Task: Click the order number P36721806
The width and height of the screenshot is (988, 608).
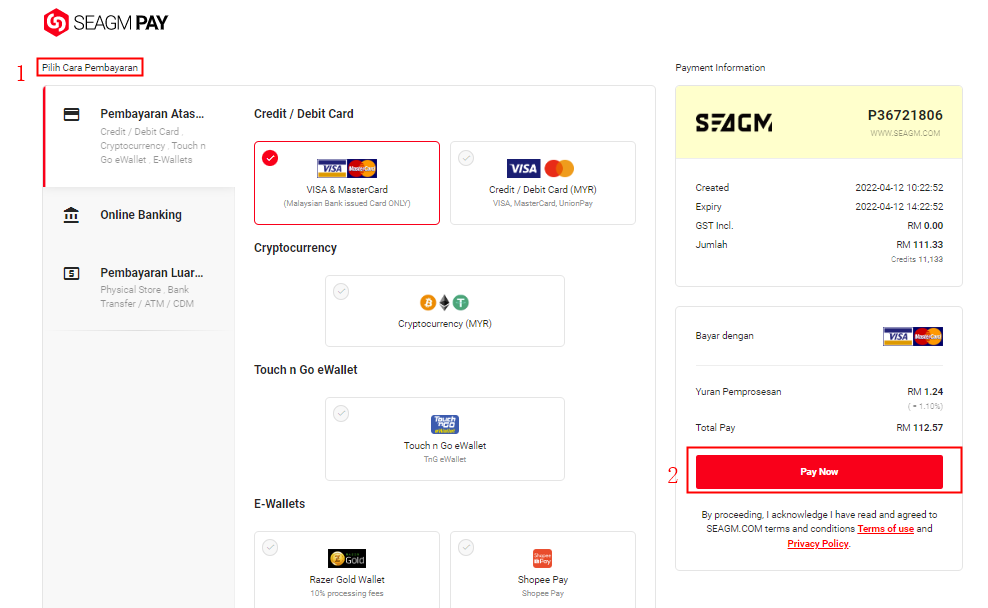Action: tap(905, 115)
